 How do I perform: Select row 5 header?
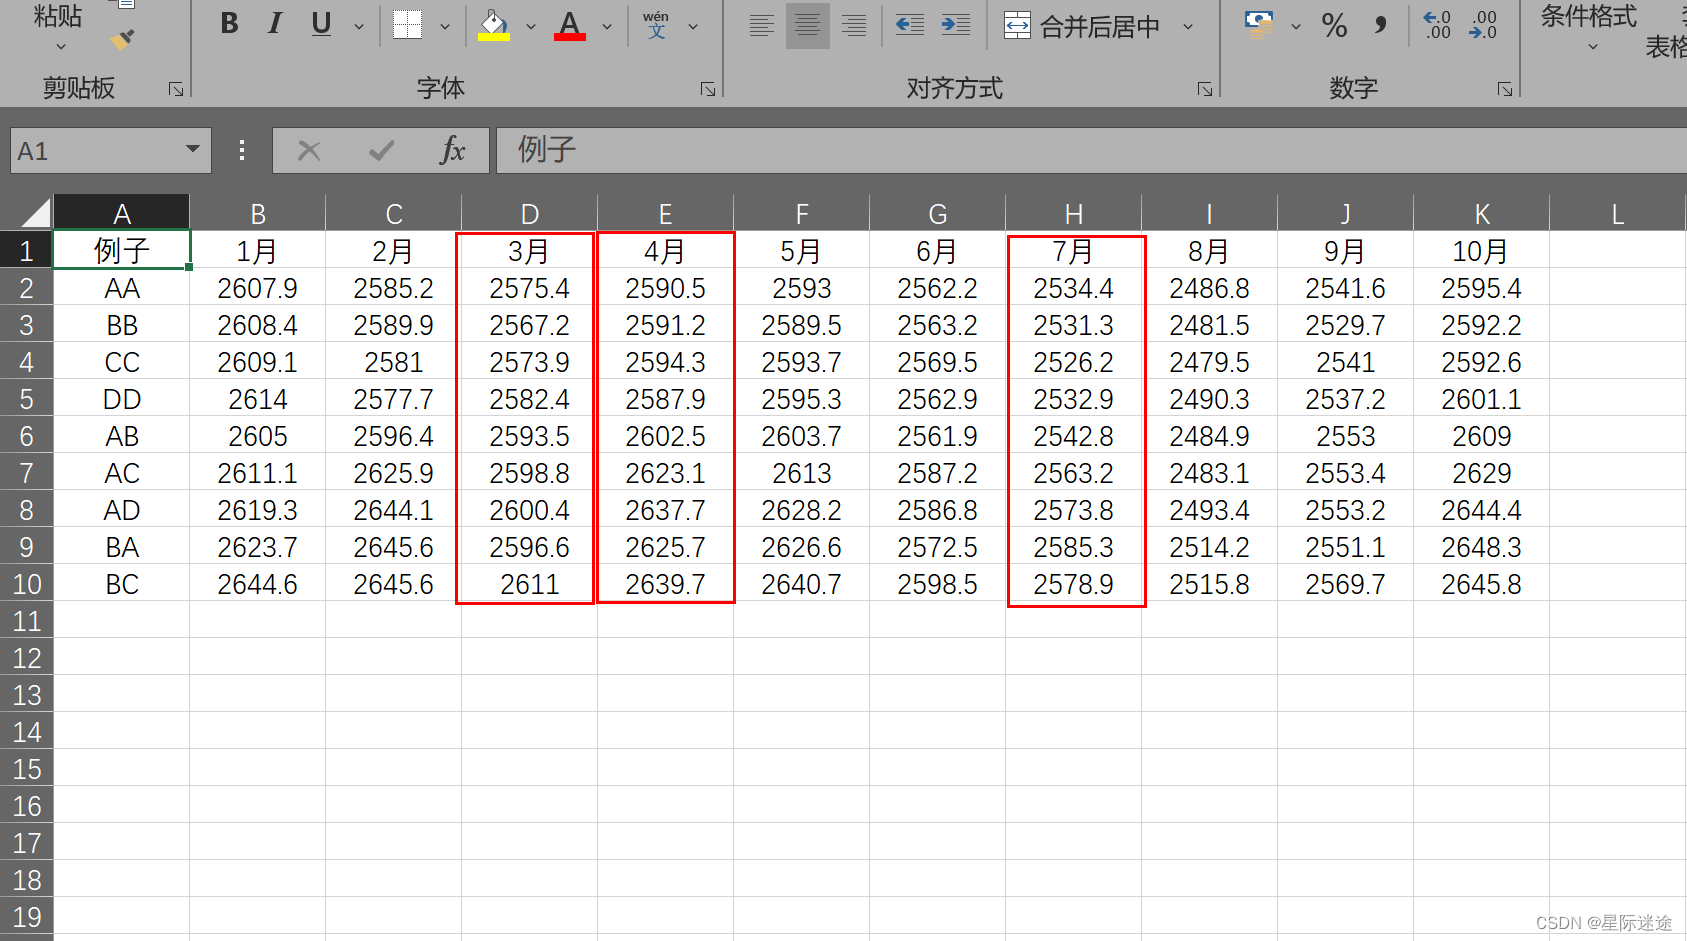26,399
